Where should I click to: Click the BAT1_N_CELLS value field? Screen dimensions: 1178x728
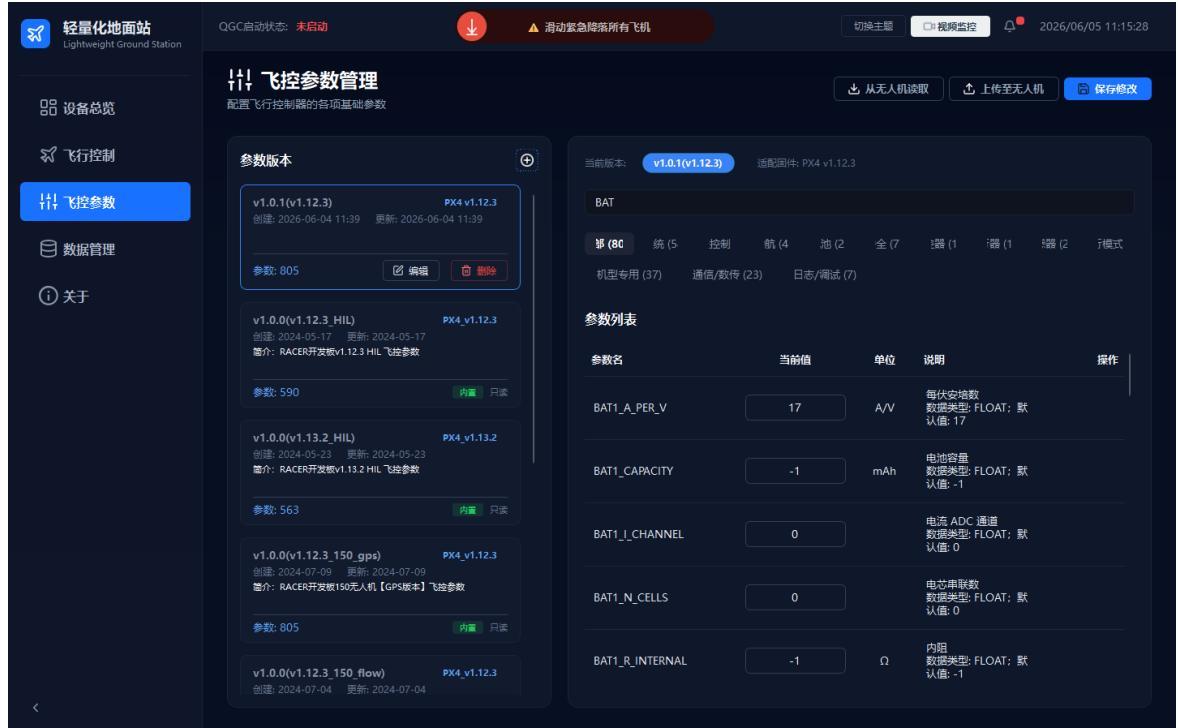pyautogui.click(x=795, y=597)
